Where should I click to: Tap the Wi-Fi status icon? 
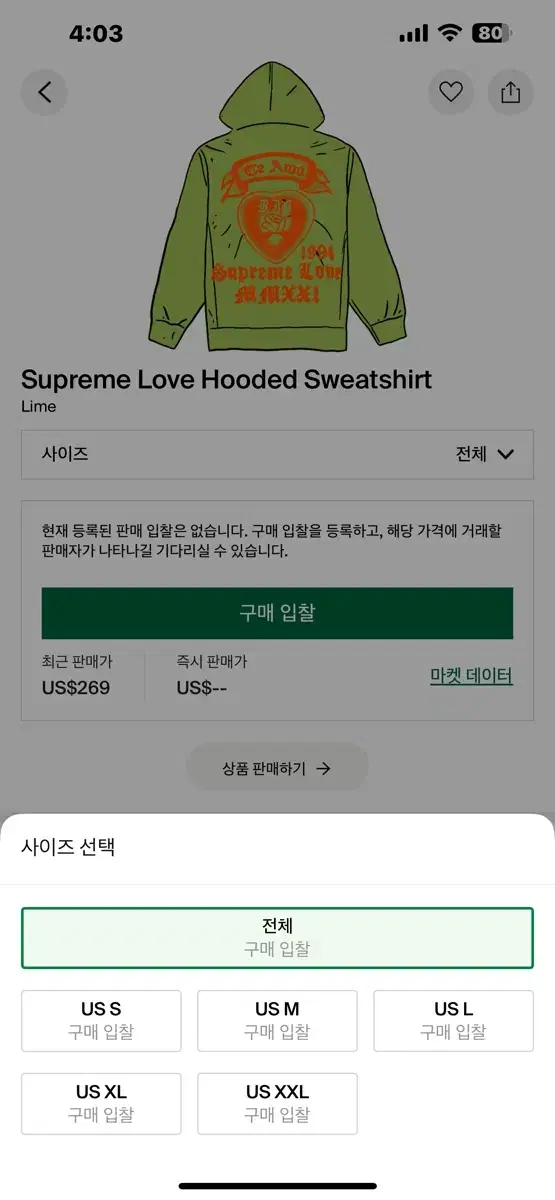click(x=449, y=33)
